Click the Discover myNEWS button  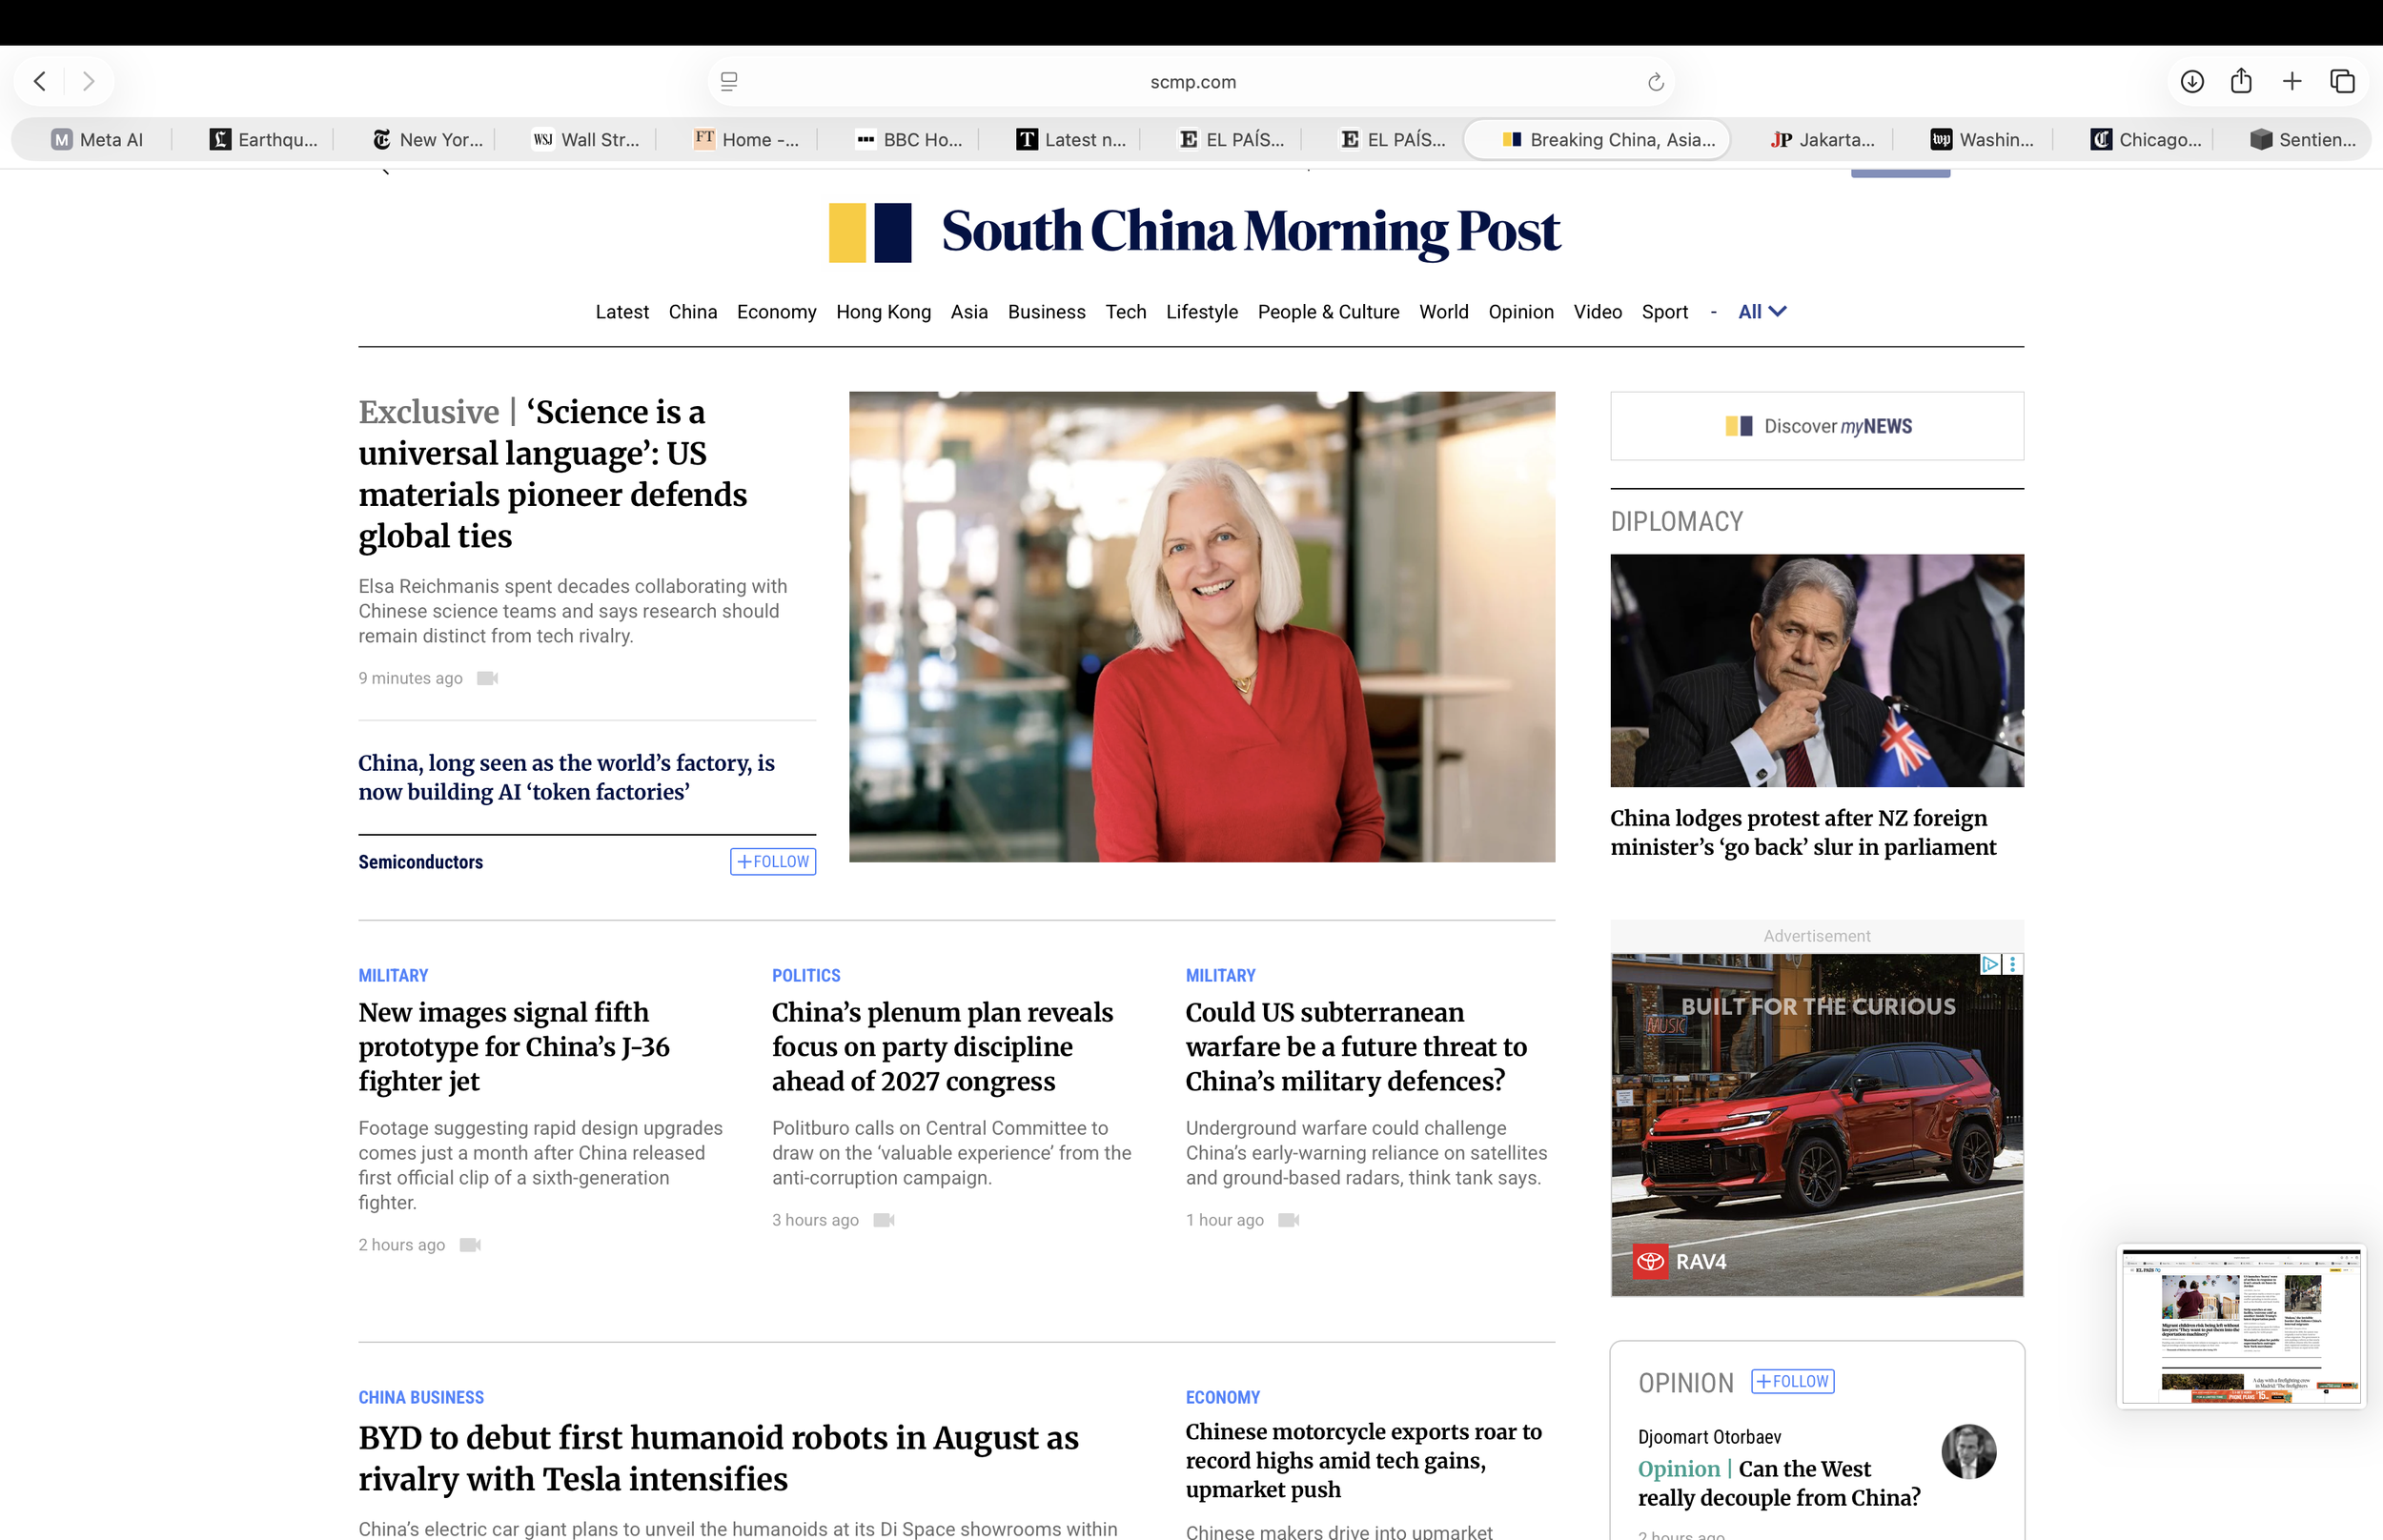[x=1817, y=426]
